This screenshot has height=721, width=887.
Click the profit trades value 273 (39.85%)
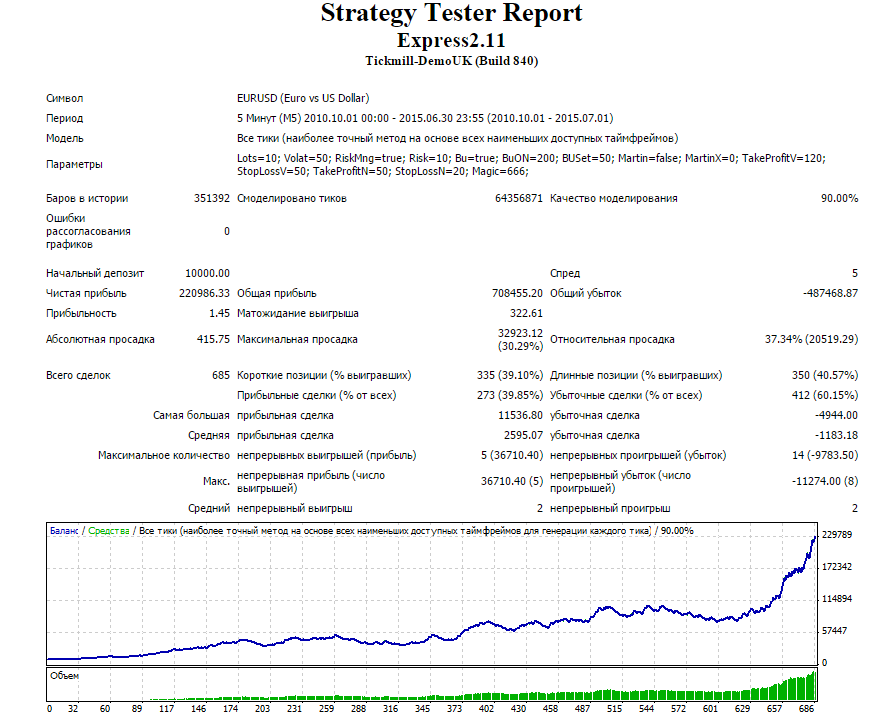point(510,395)
